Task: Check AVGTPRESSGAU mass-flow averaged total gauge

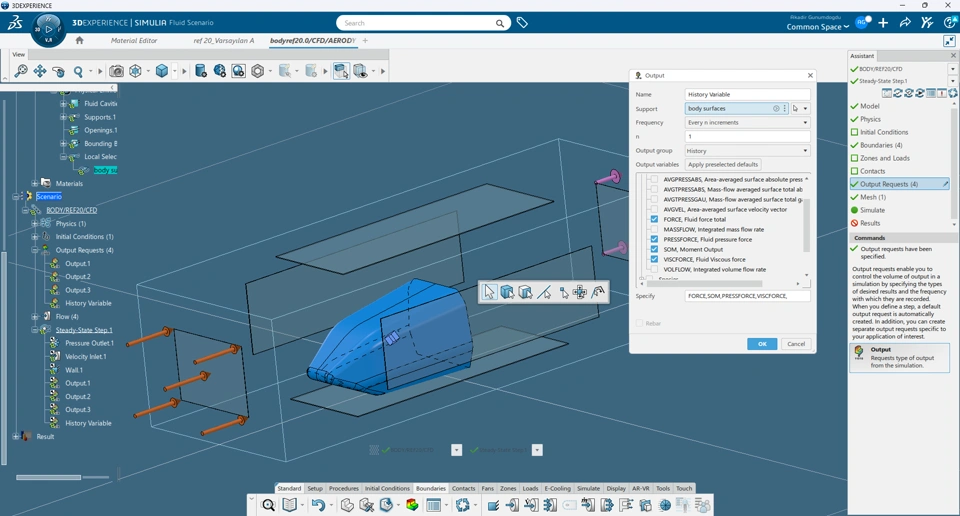Action: [654, 200]
